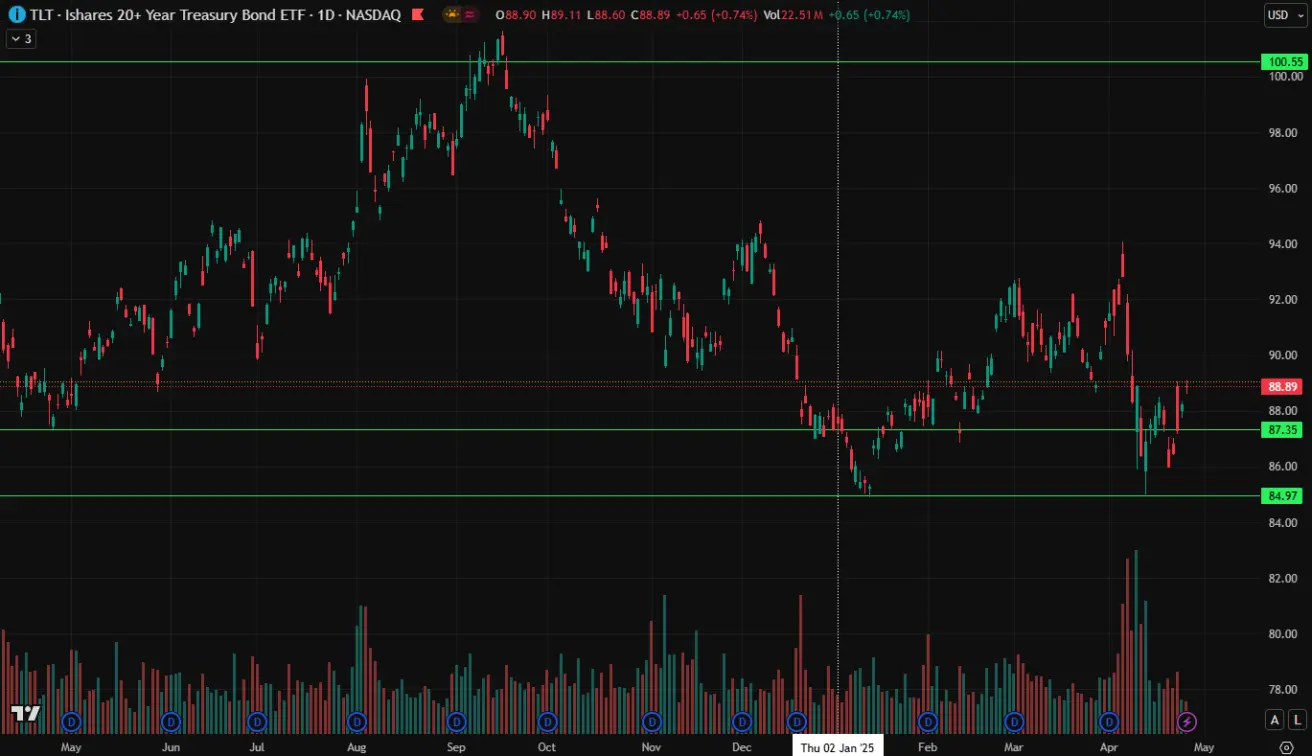The width and height of the screenshot is (1312, 756).
Task: Click dividend marker above Sep label
Action: click(456, 721)
